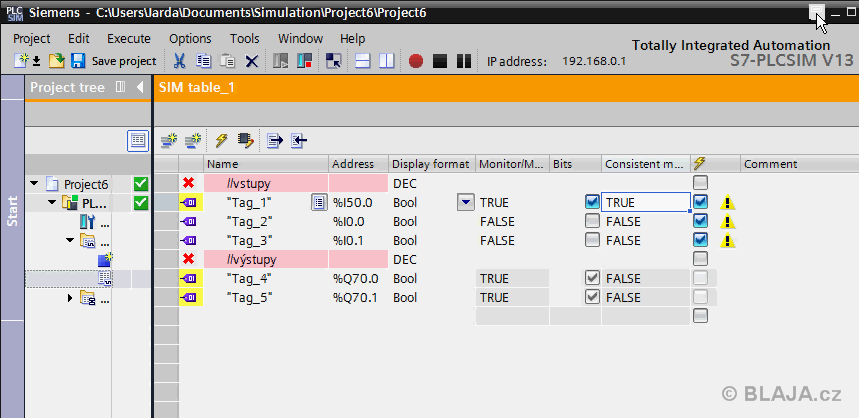Click the %Q70.0 address cell
Viewport: 859px width, 418px height.
tap(359, 278)
